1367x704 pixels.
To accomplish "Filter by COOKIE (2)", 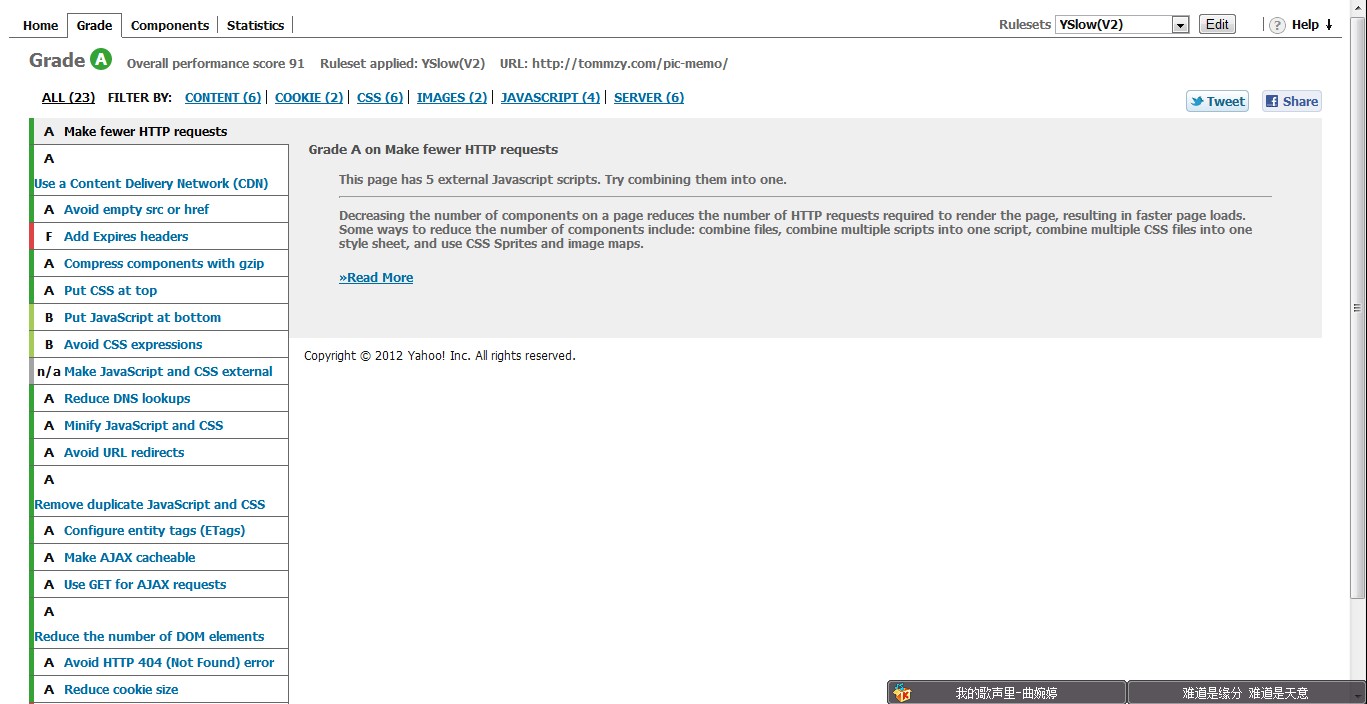I will tap(309, 97).
